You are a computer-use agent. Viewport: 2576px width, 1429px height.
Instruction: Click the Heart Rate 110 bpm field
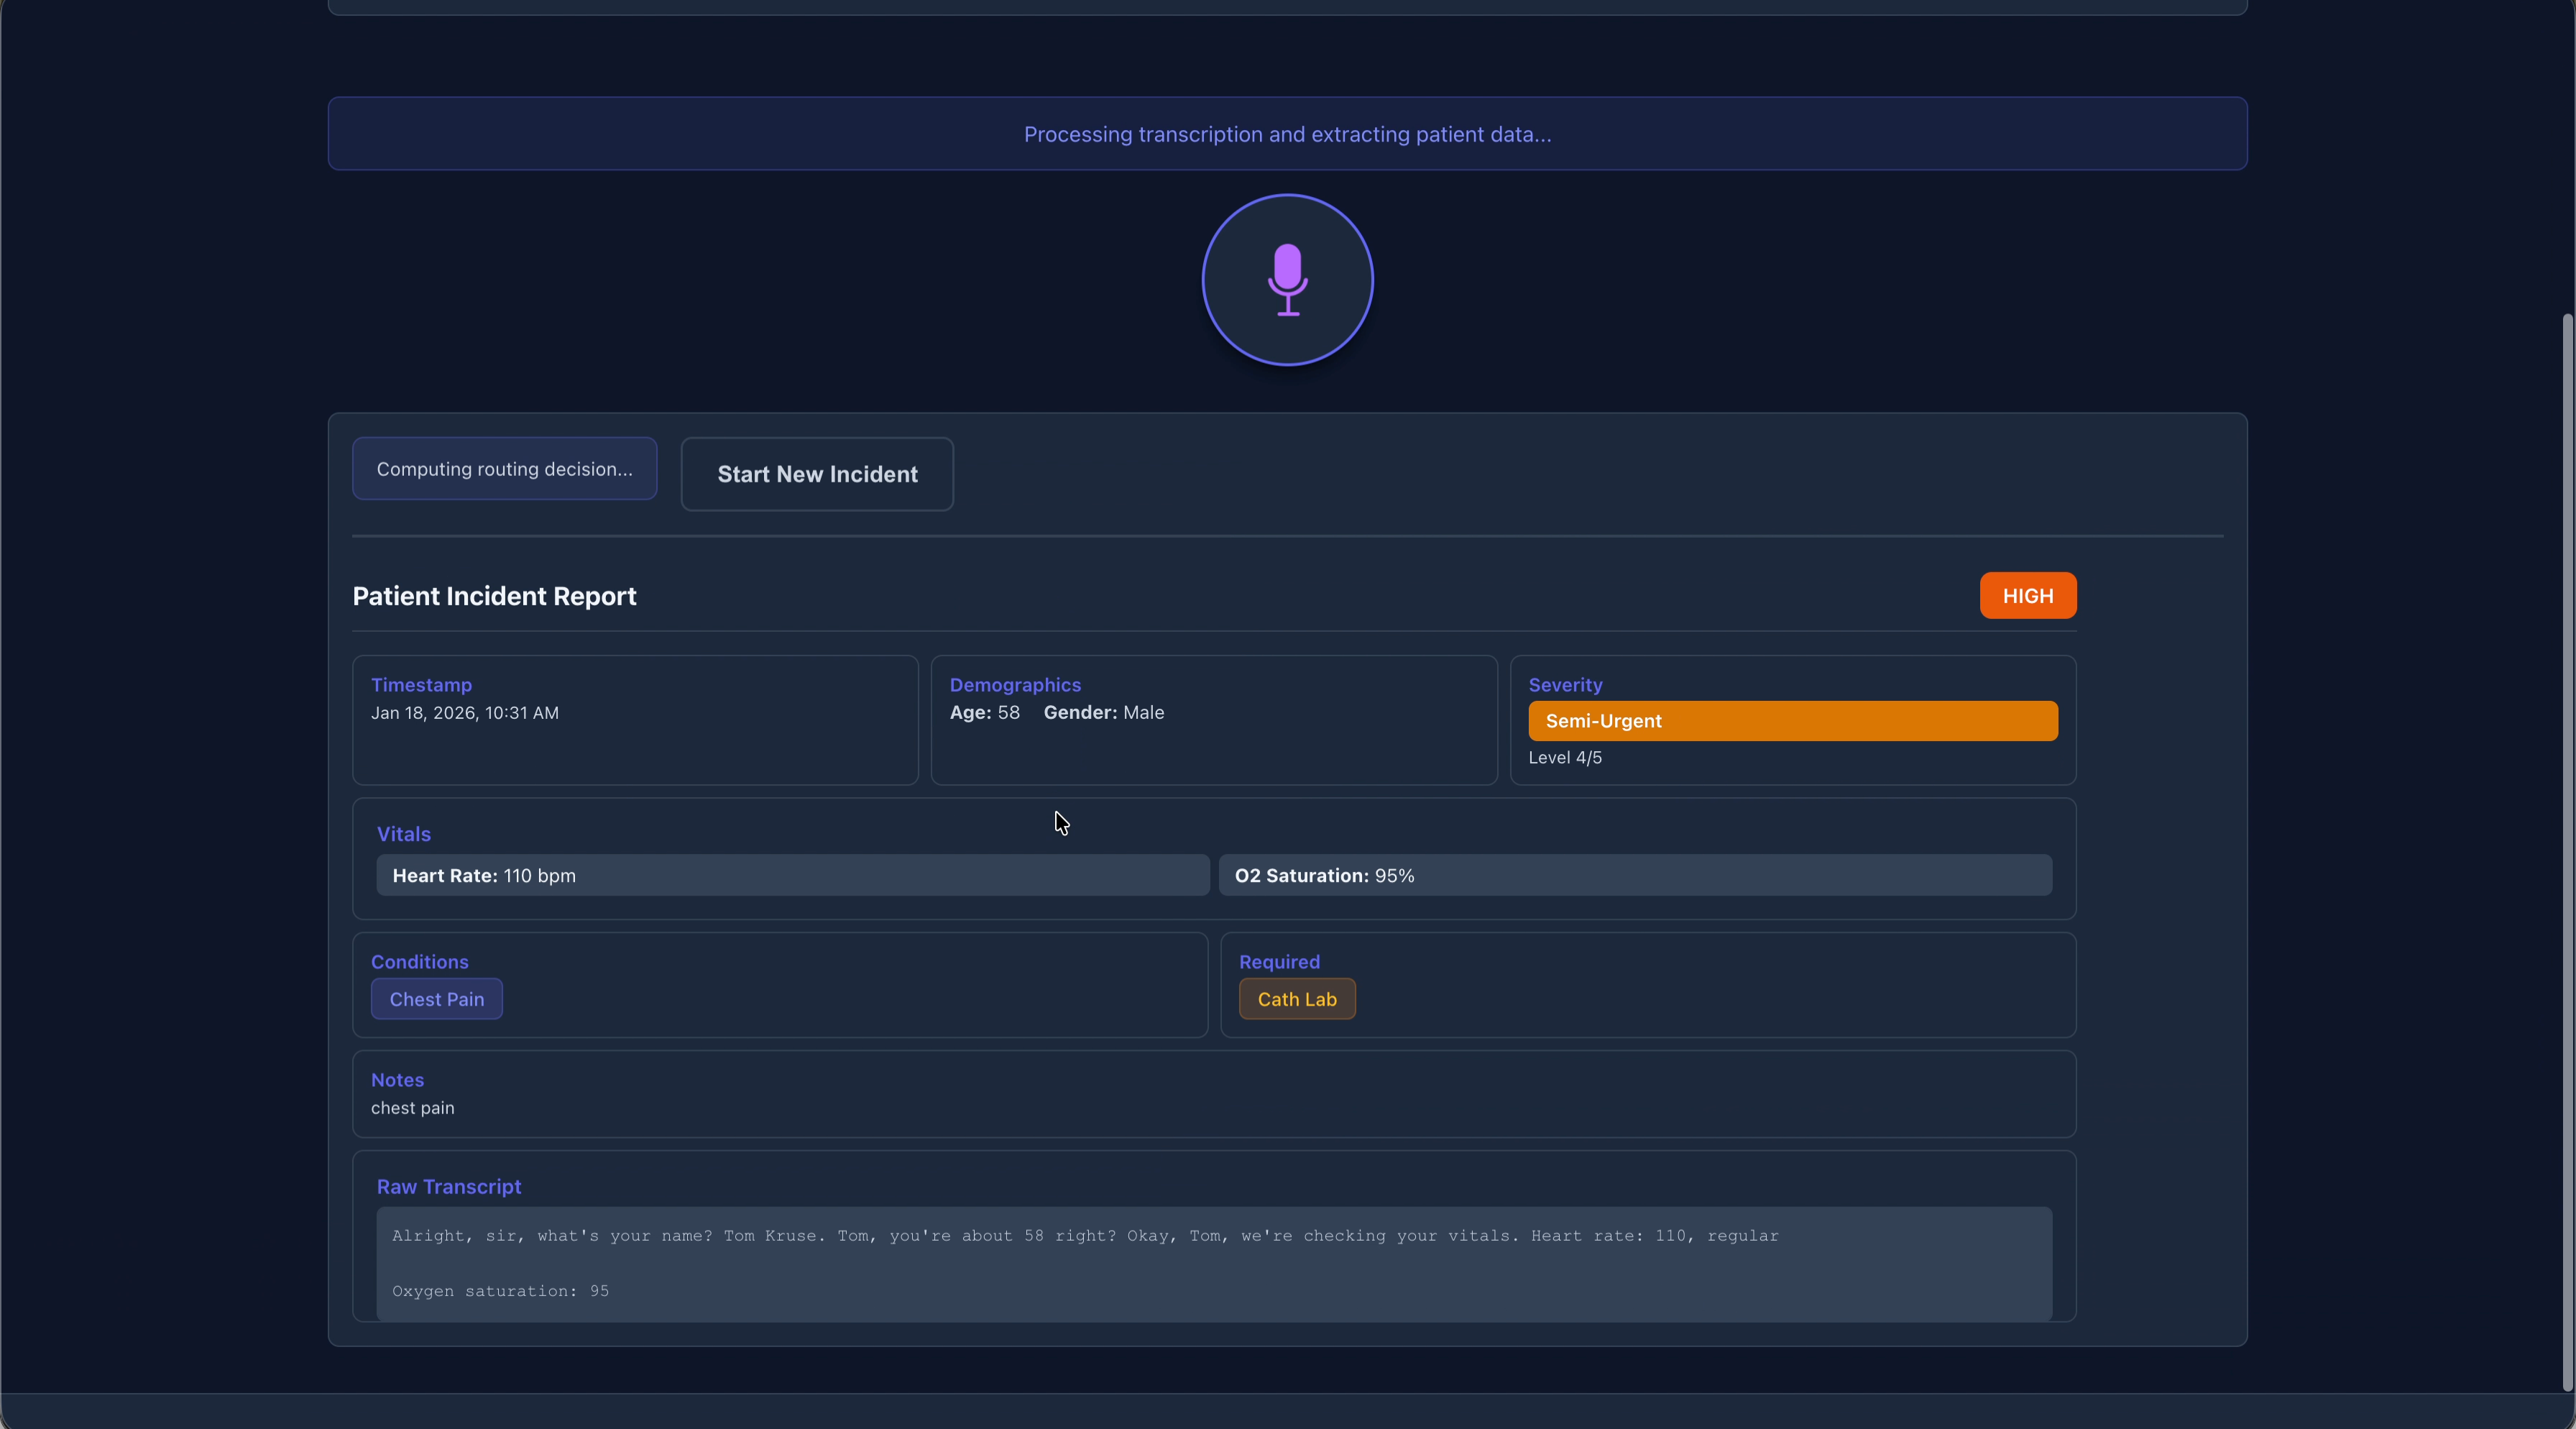792,875
